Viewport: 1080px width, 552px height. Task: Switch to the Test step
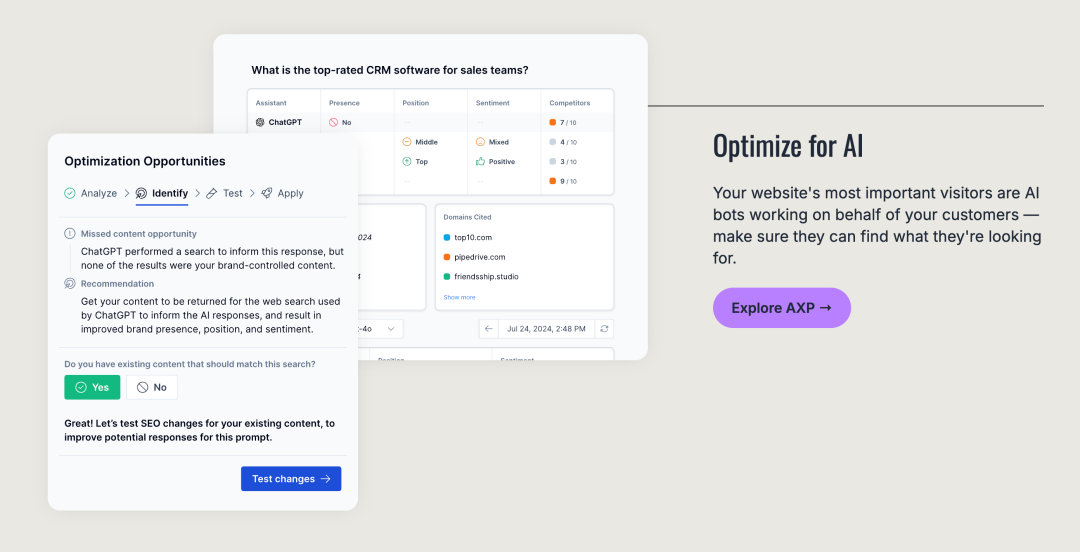[225, 194]
